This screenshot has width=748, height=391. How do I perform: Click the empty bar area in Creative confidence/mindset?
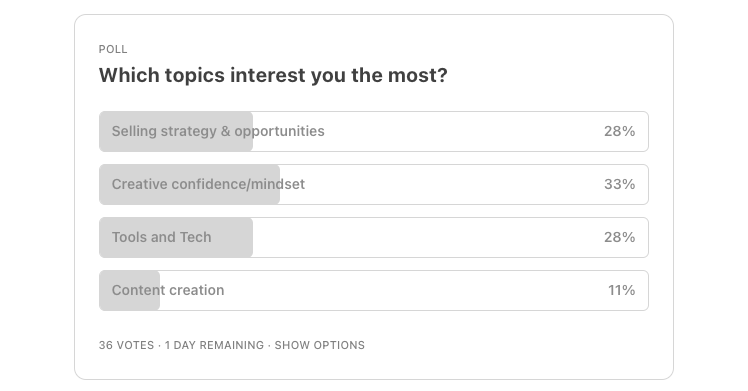(x=464, y=185)
